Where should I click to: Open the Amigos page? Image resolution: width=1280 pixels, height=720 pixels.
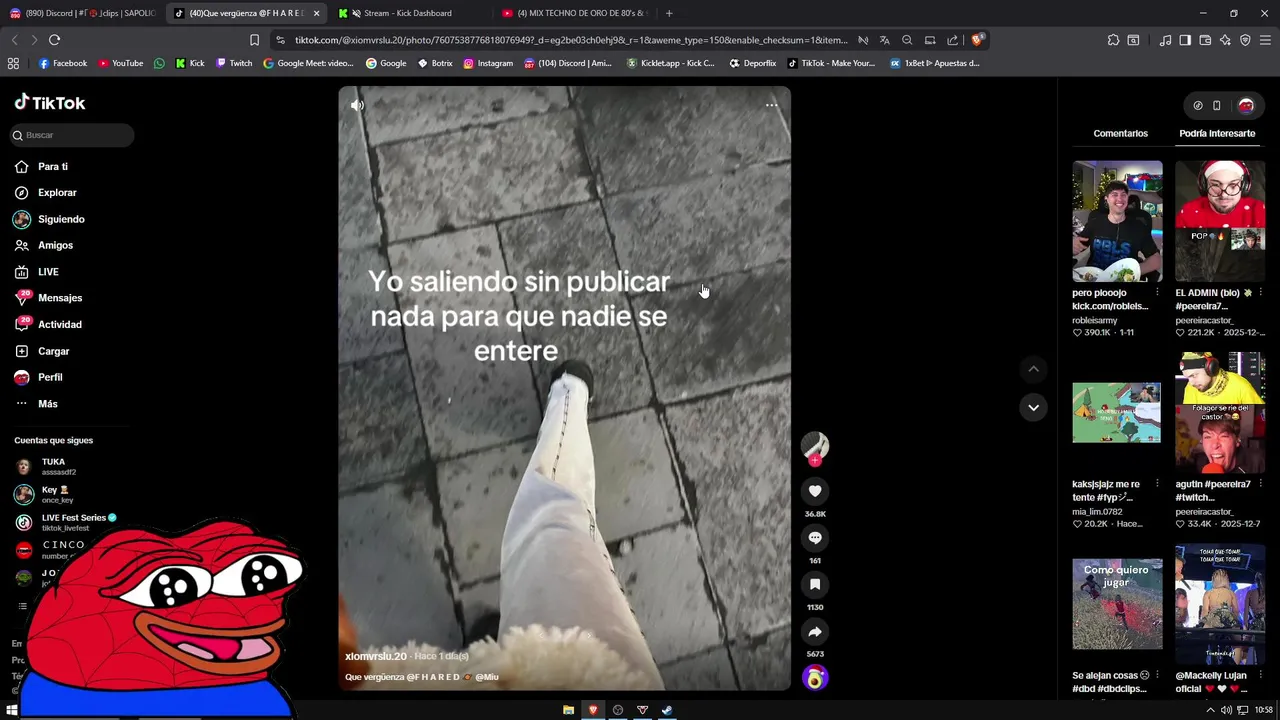44,245
